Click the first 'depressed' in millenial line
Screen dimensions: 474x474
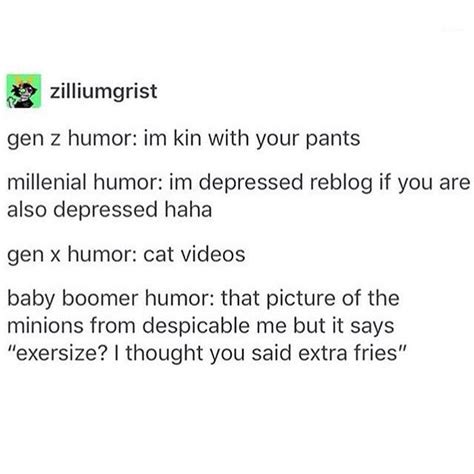[x=252, y=183]
